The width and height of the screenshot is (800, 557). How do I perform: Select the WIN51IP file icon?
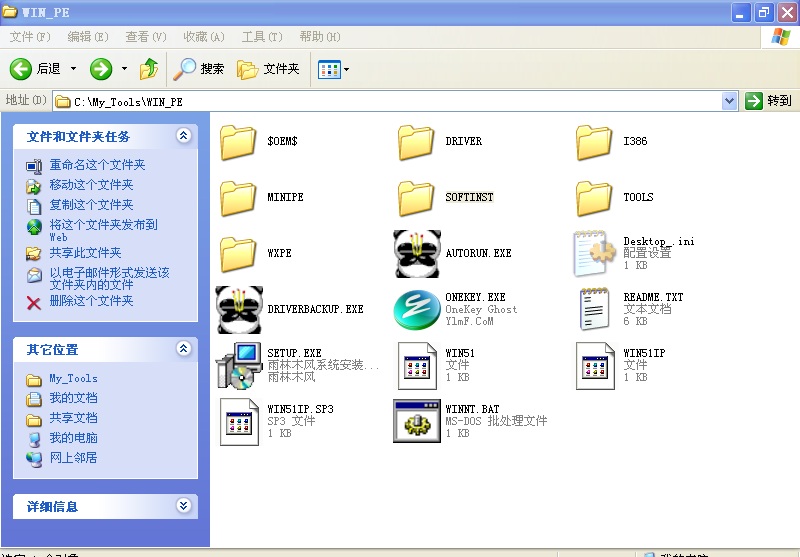pyautogui.click(x=595, y=366)
